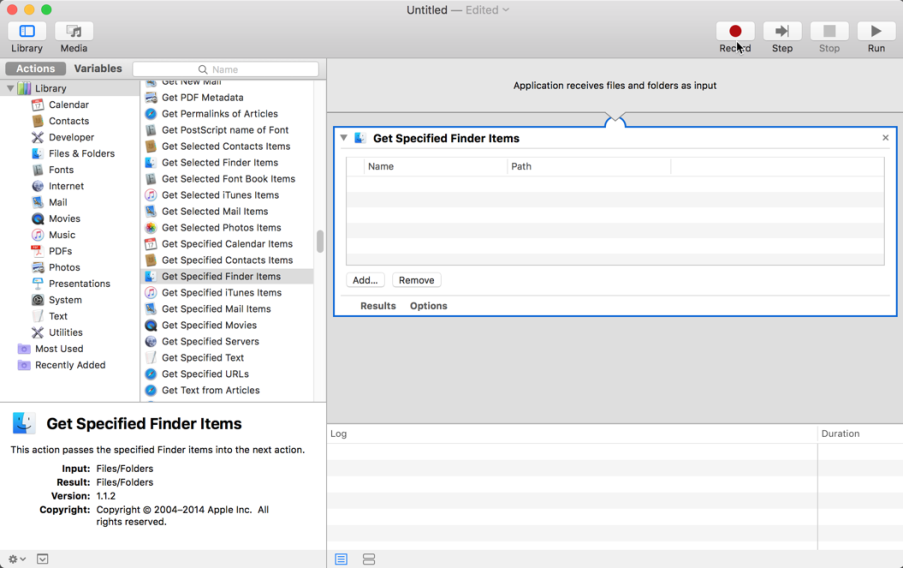The width and height of the screenshot is (903, 568).
Task: Click the Add... button
Action: tap(365, 280)
